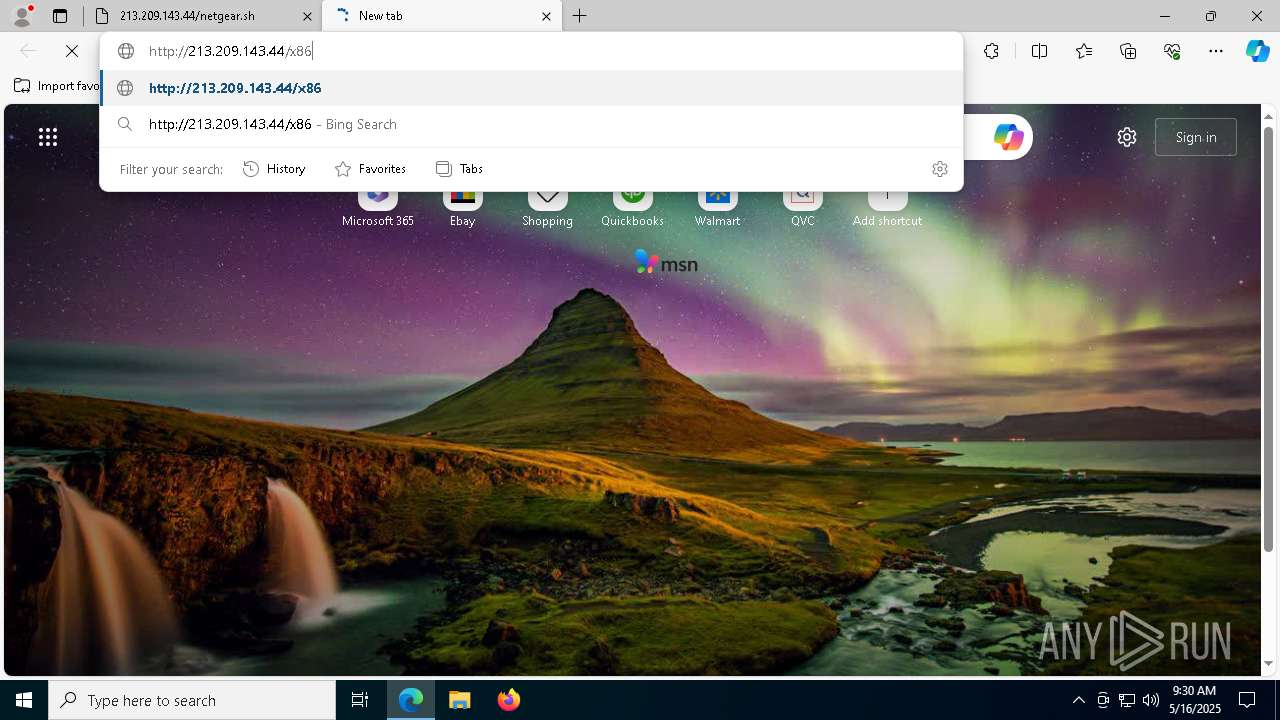Open the volume speaker icon
The width and height of the screenshot is (1280, 720).
coord(1151,700)
